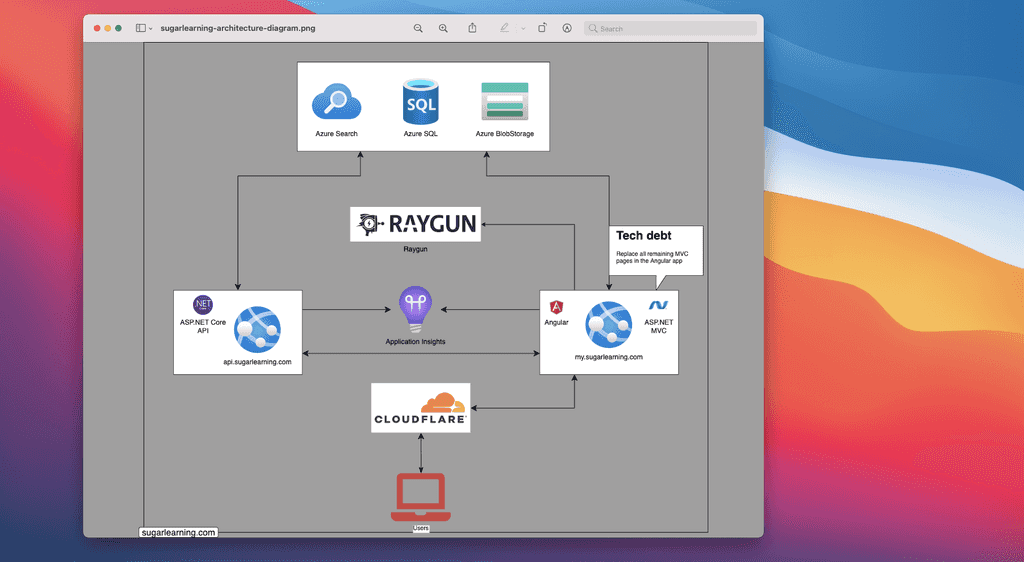Click the search magnifier icon
The width and height of the screenshot is (1024, 562).
tap(593, 29)
